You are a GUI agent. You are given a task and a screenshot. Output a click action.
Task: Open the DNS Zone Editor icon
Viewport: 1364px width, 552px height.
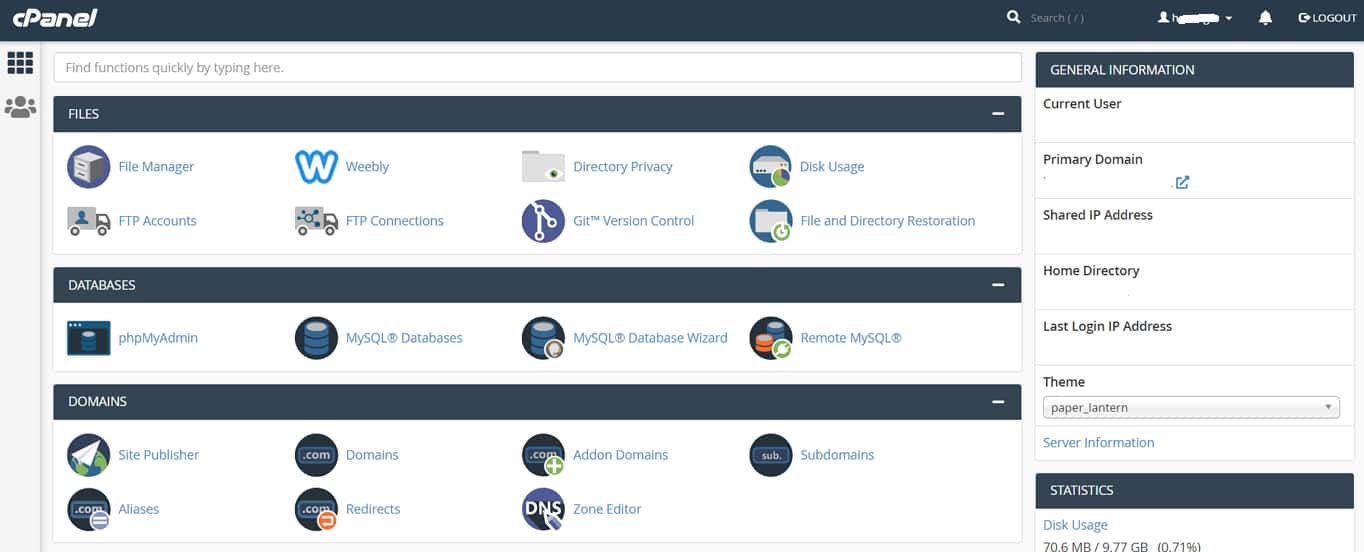click(x=543, y=509)
